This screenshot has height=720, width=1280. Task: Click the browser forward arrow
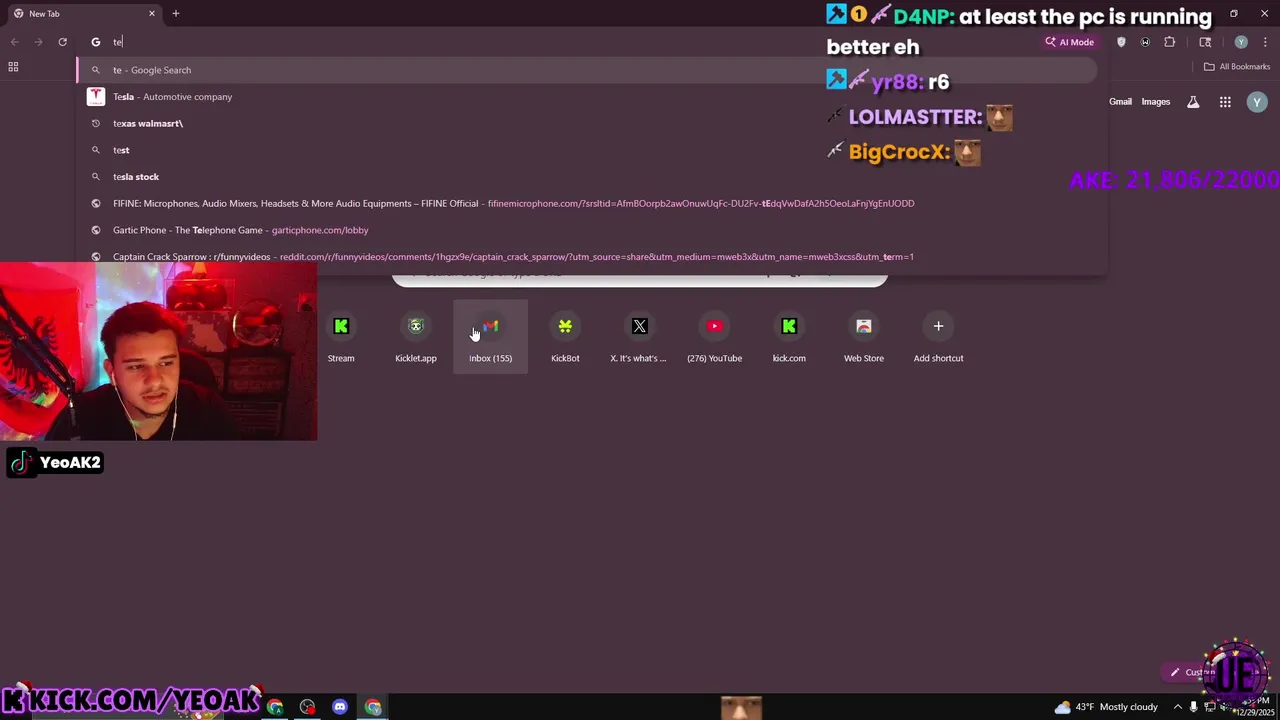[x=38, y=42]
